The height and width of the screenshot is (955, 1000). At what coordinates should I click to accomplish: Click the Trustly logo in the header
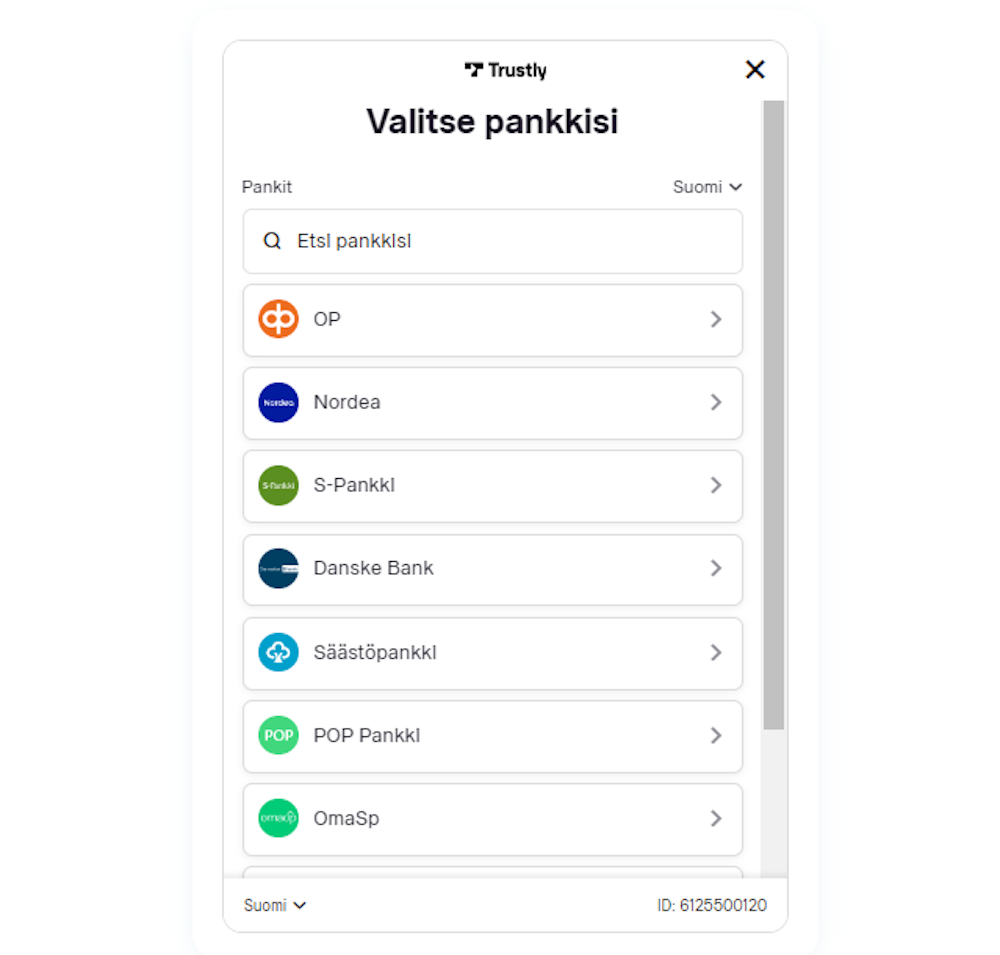click(x=505, y=70)
